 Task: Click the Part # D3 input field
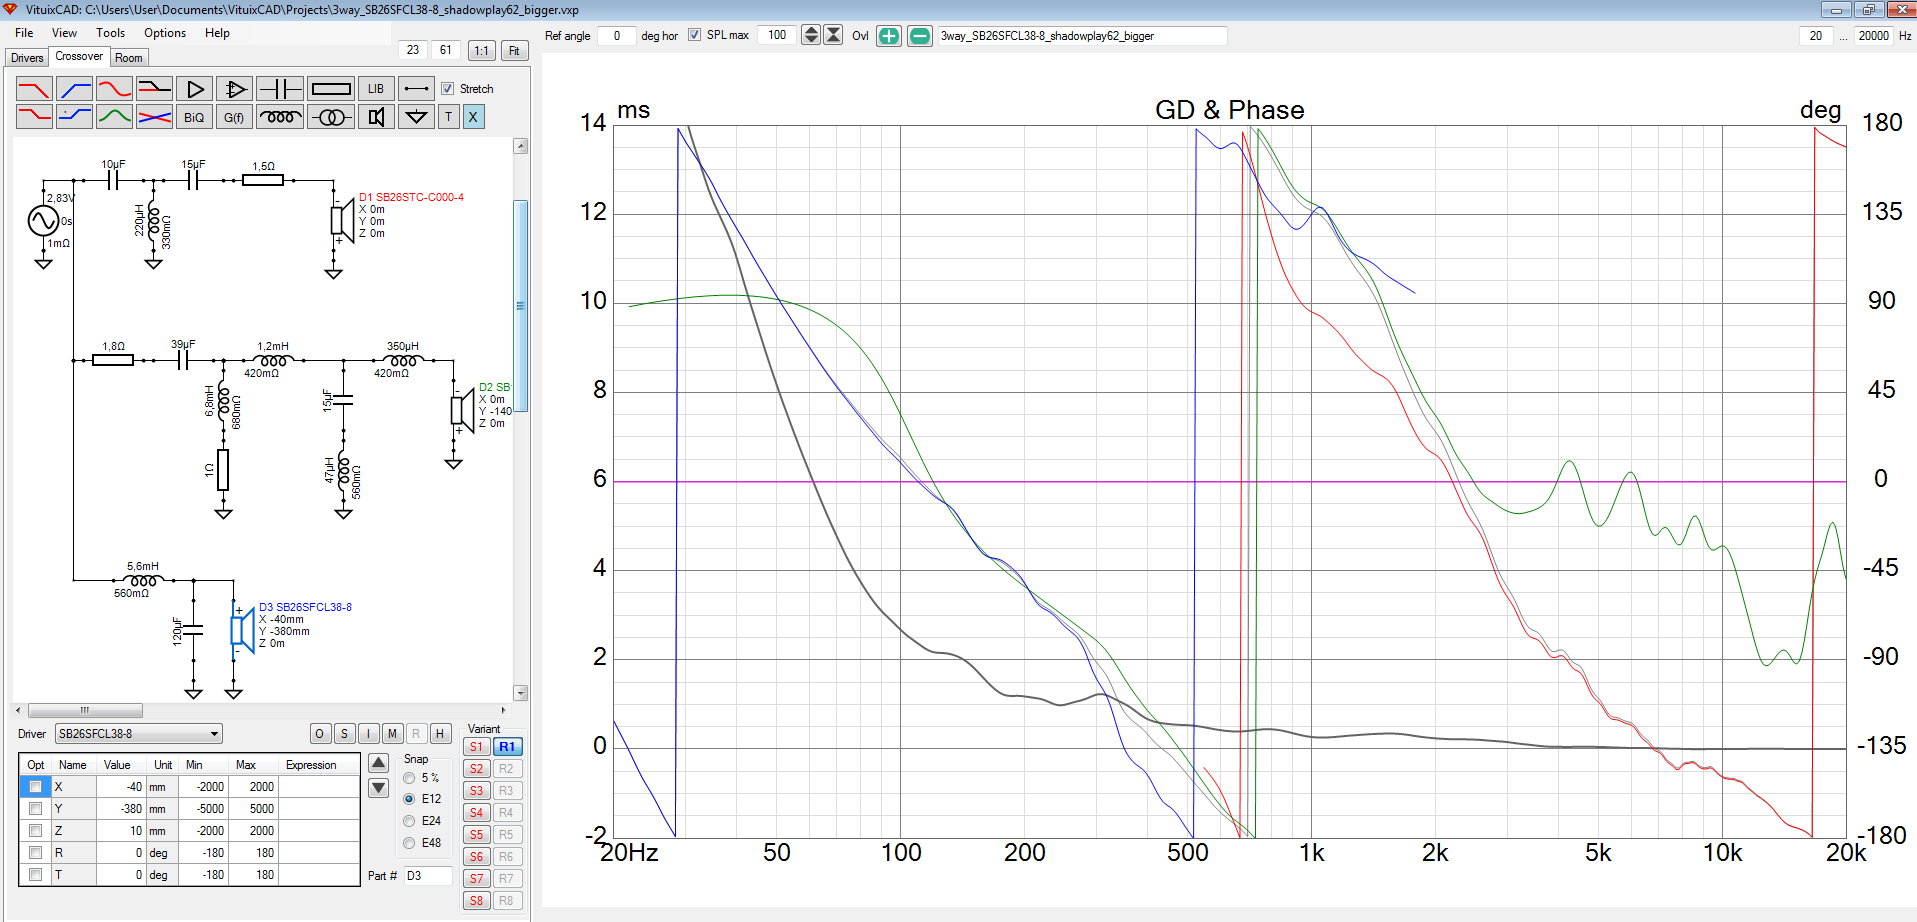point(427,876)
